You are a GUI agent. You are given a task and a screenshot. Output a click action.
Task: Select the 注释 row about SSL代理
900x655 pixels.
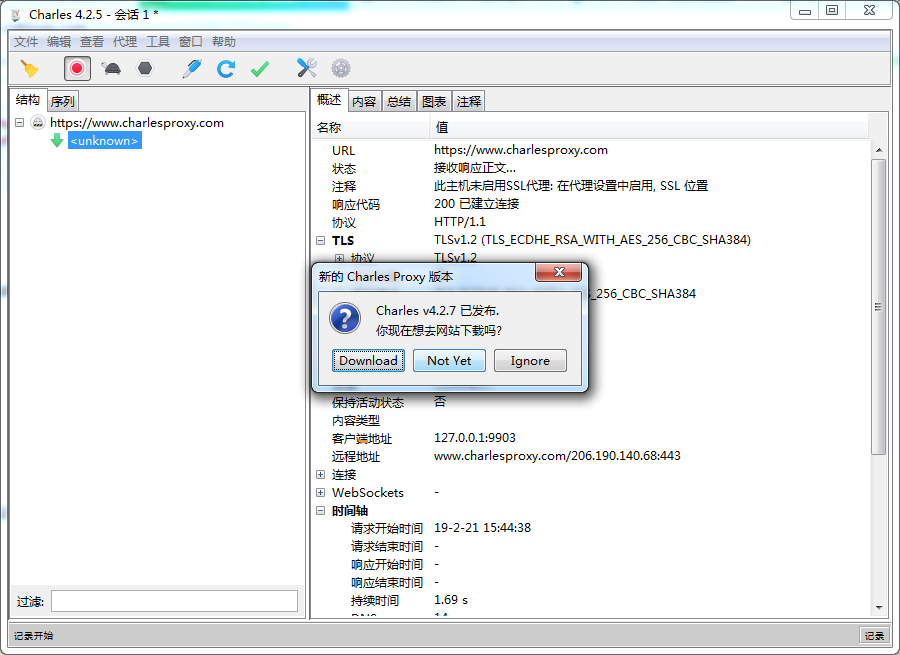click(x=591, y=186)
